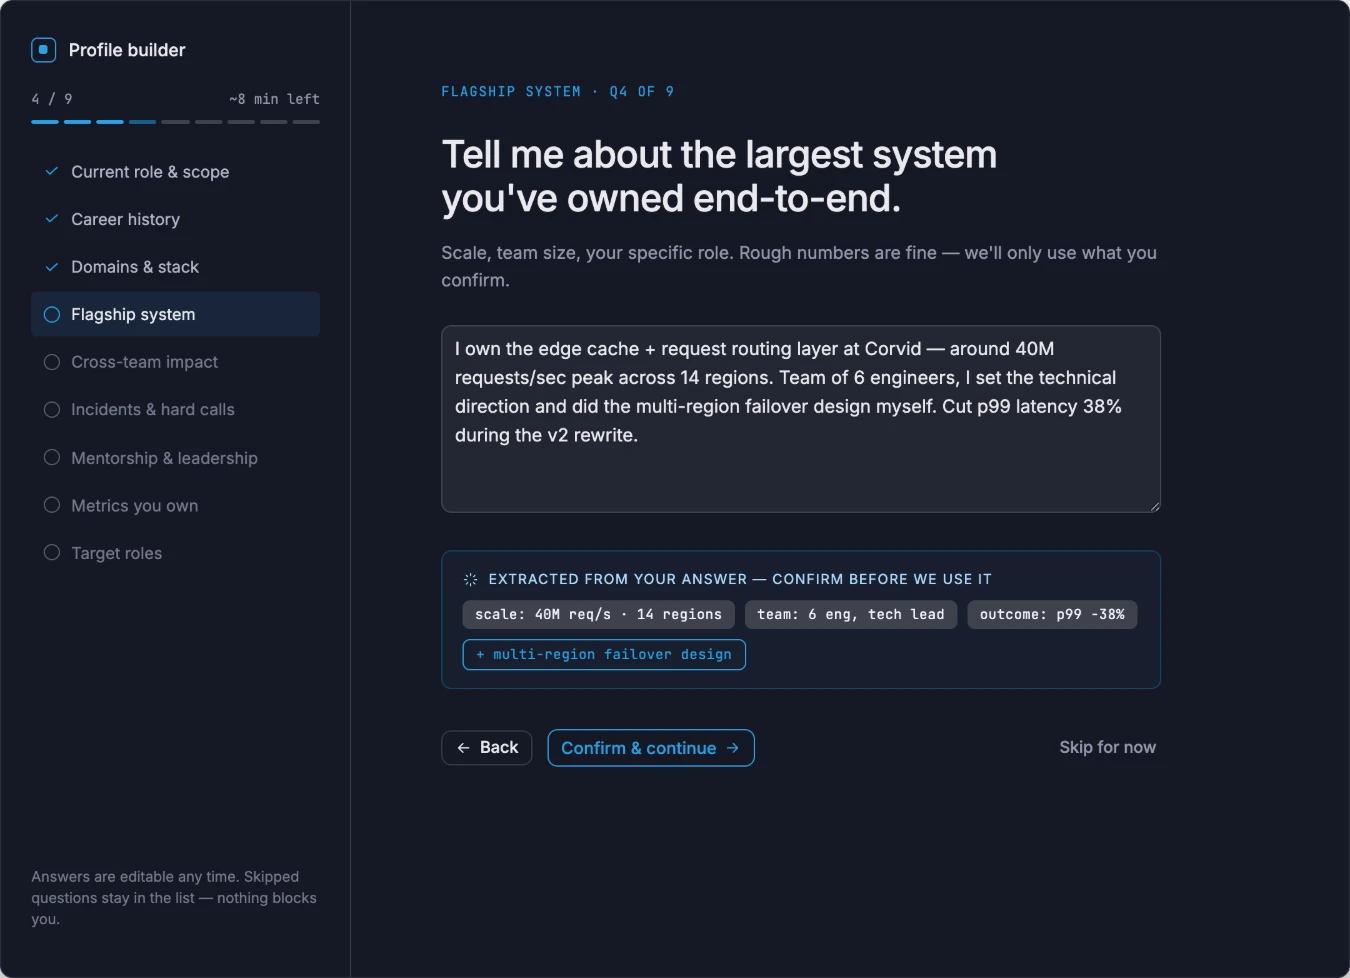The height and width of the screenshot is (978, 1350).
Task: Click the last segment of the progress bar
Action: pyautogui.click(x=306, y=122)
